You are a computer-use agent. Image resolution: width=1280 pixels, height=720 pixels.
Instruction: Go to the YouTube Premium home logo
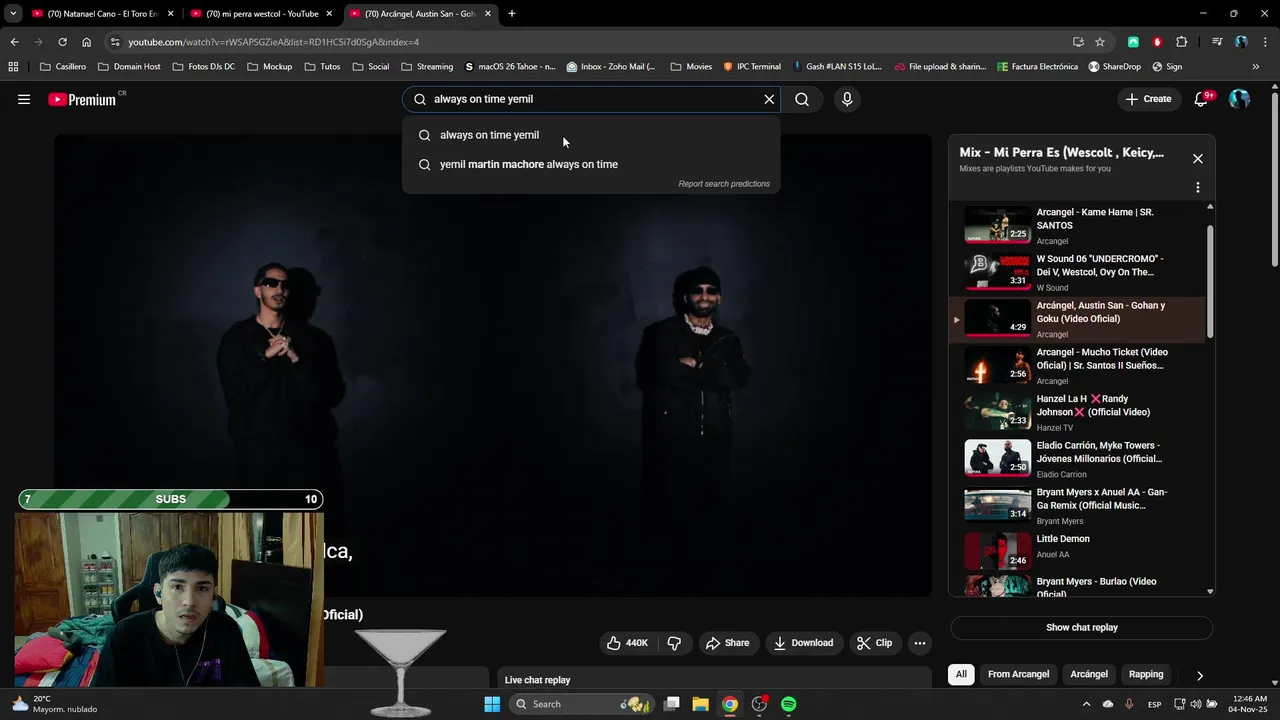pos(82,99)
